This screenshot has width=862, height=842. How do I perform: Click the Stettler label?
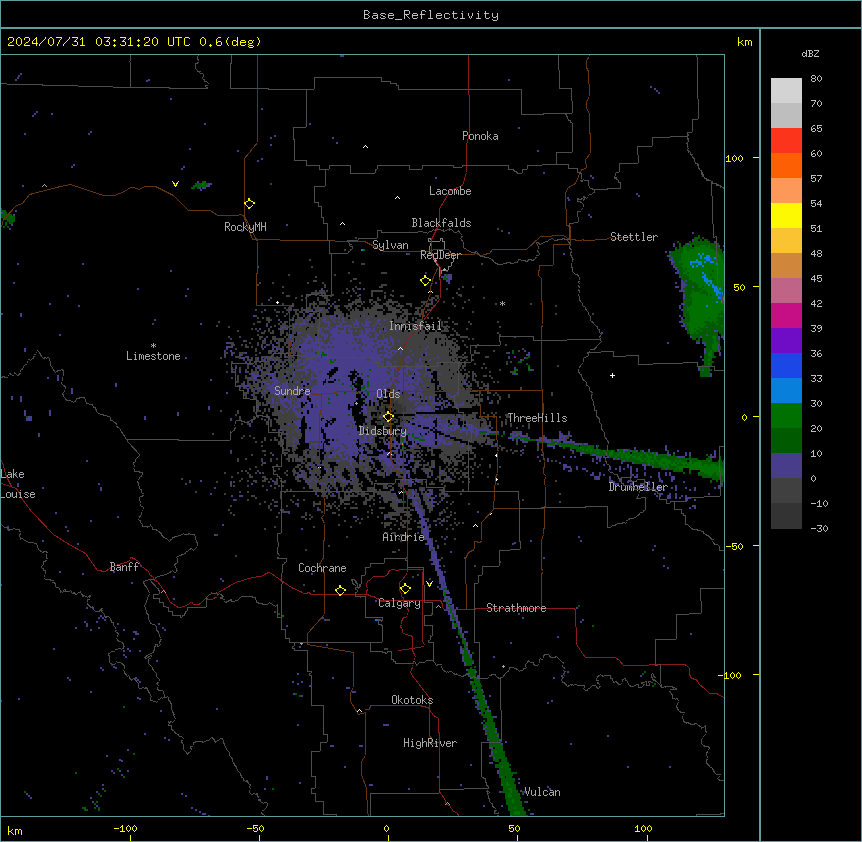click(x=634, y=237)
